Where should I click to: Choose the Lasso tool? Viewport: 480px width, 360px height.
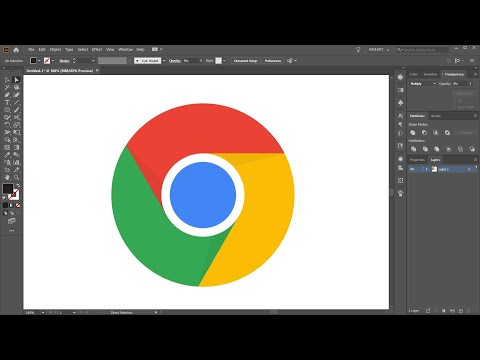pyautogui.click(x=16, y=87)
